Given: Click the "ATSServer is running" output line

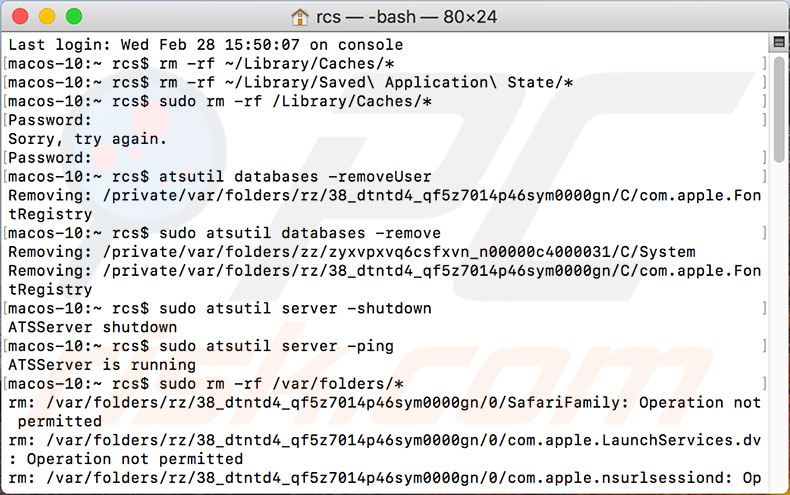Looking at the screenshot, I should [102, 365].
